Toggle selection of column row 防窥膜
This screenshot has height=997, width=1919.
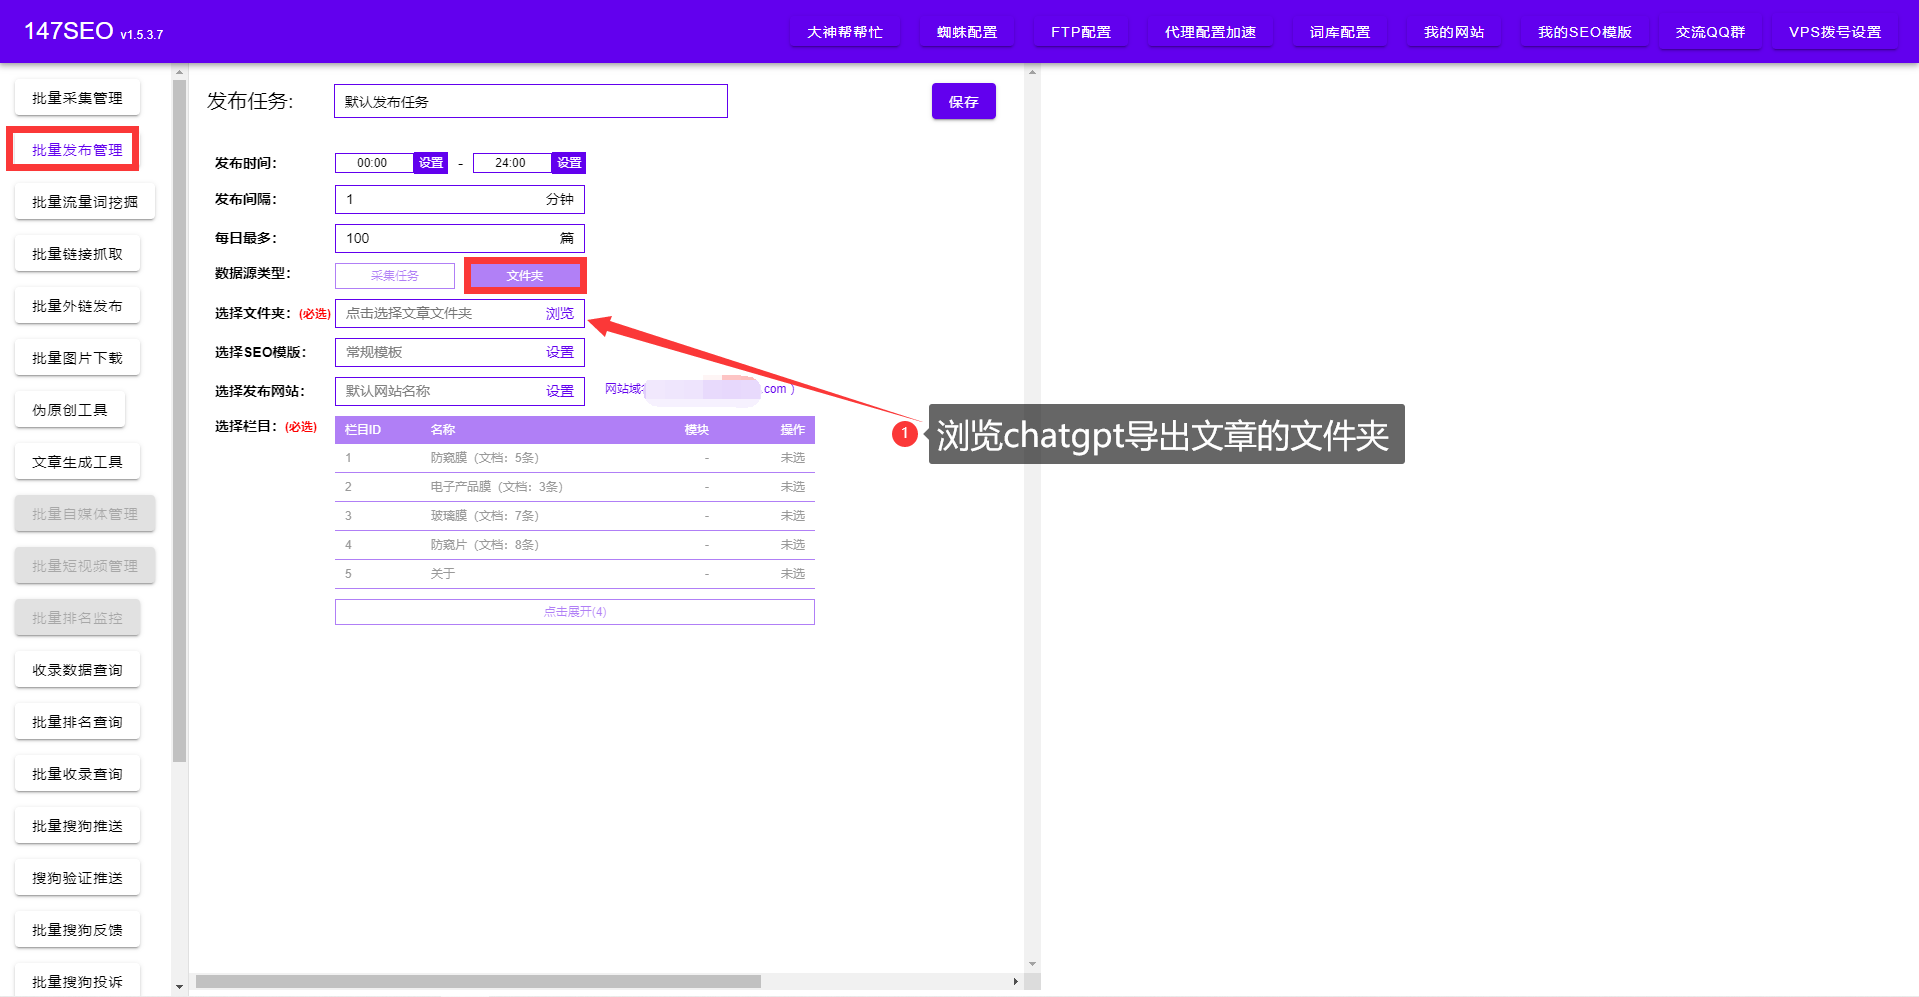(x=792, y=458)
